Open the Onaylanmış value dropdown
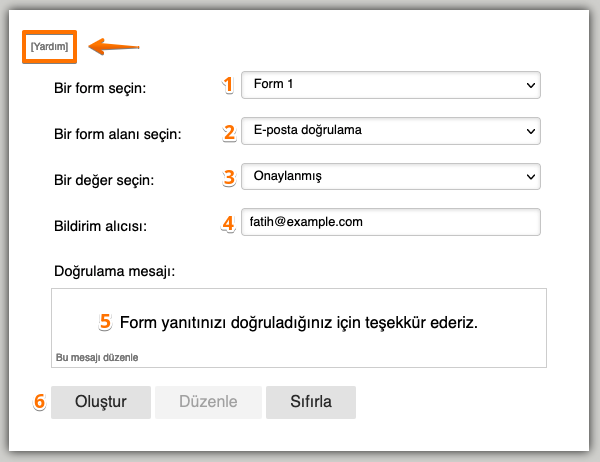Viewport: 600px width, 462px height. click(x=391, y=177)
